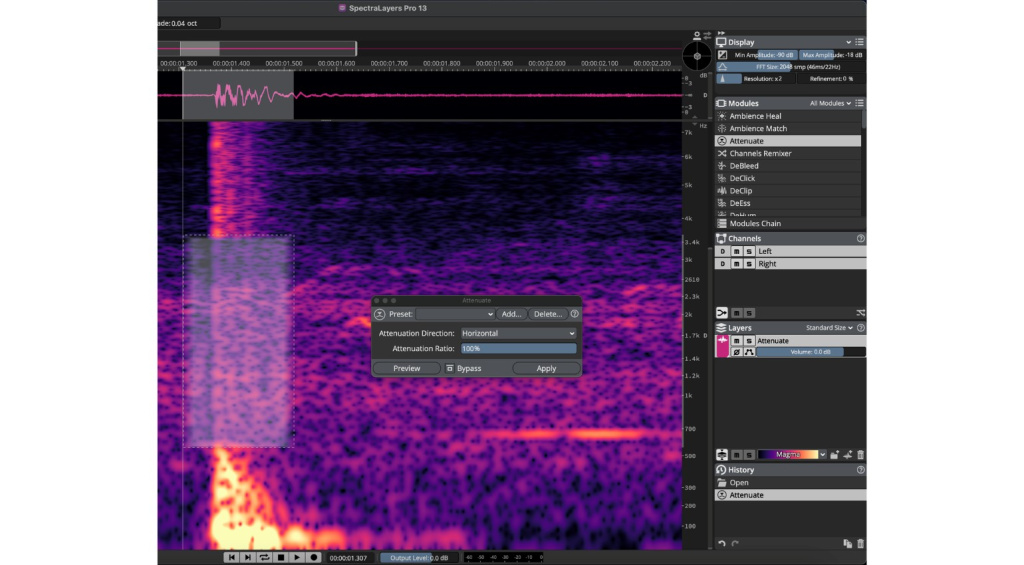The image size is (1024, 565).
Task: Delete the selected layer trash icon
Action: [x=861, y=455]
